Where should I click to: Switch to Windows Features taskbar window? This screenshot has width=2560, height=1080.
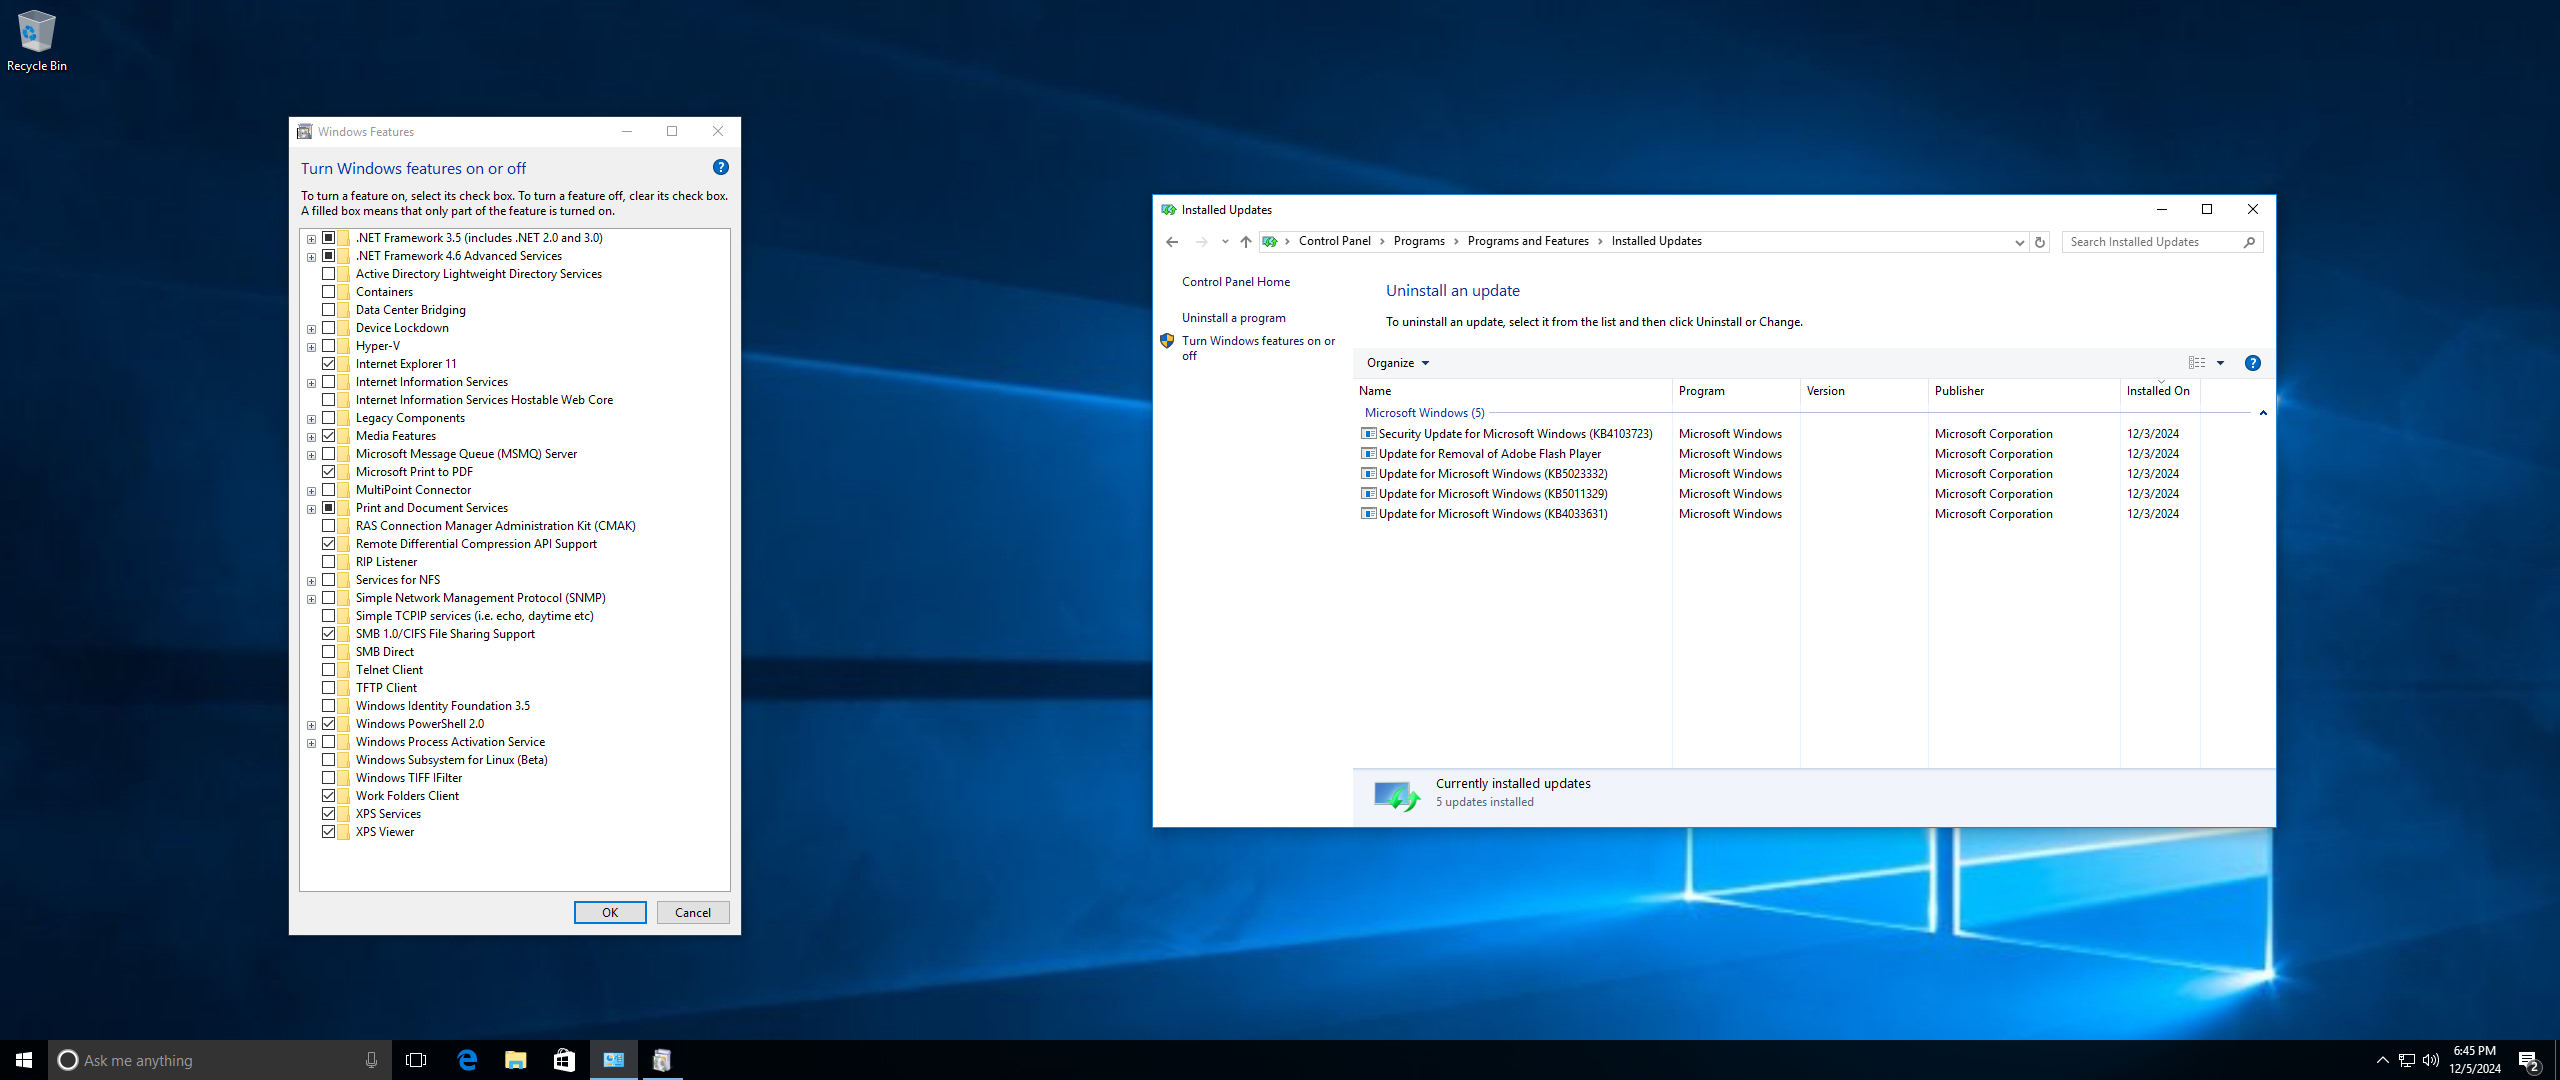(x=661, y=1060)
